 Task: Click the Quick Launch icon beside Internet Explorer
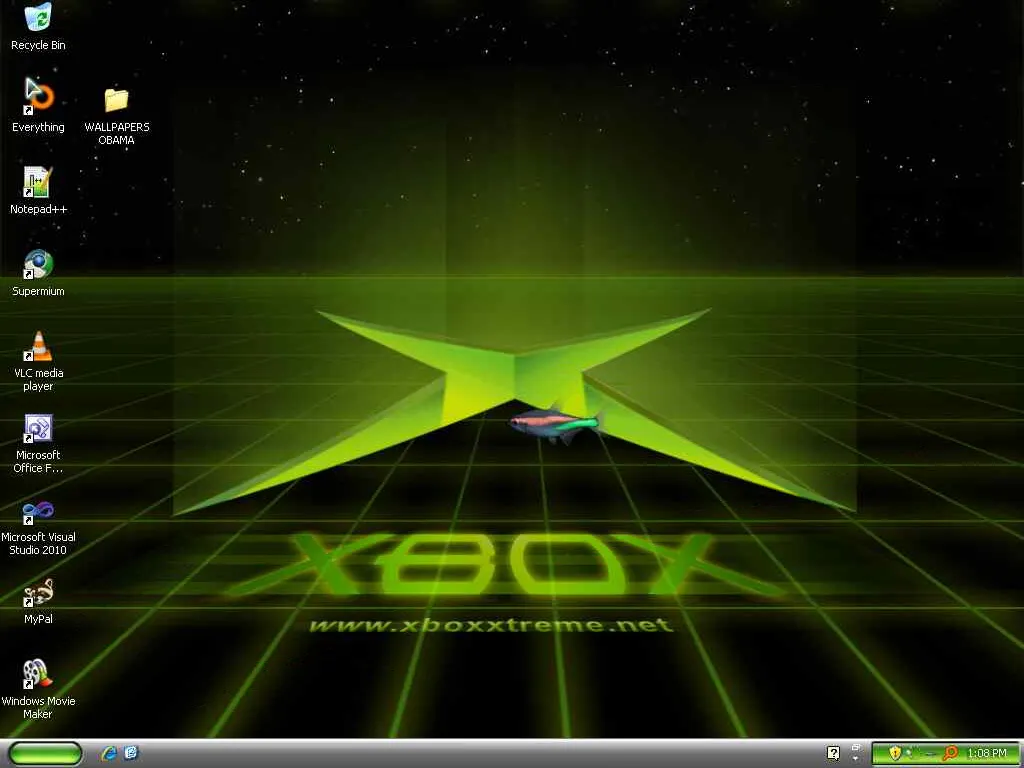[x=131, y=753]
